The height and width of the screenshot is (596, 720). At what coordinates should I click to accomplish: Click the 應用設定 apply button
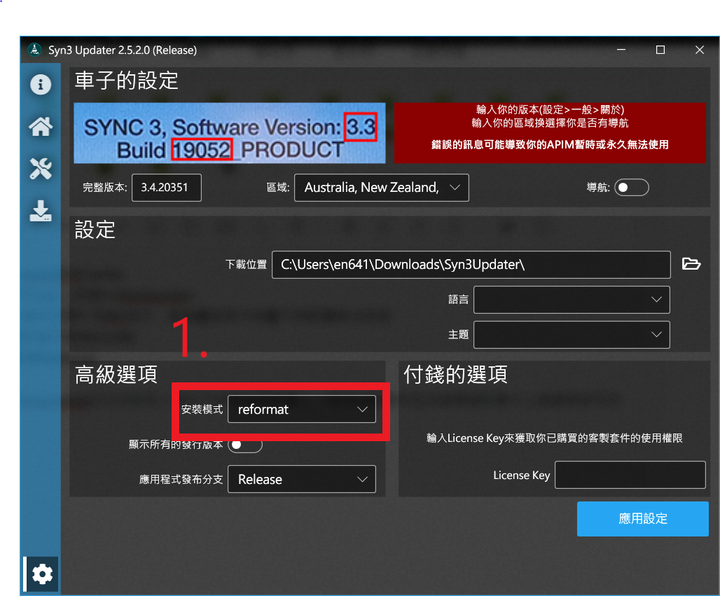642,519
